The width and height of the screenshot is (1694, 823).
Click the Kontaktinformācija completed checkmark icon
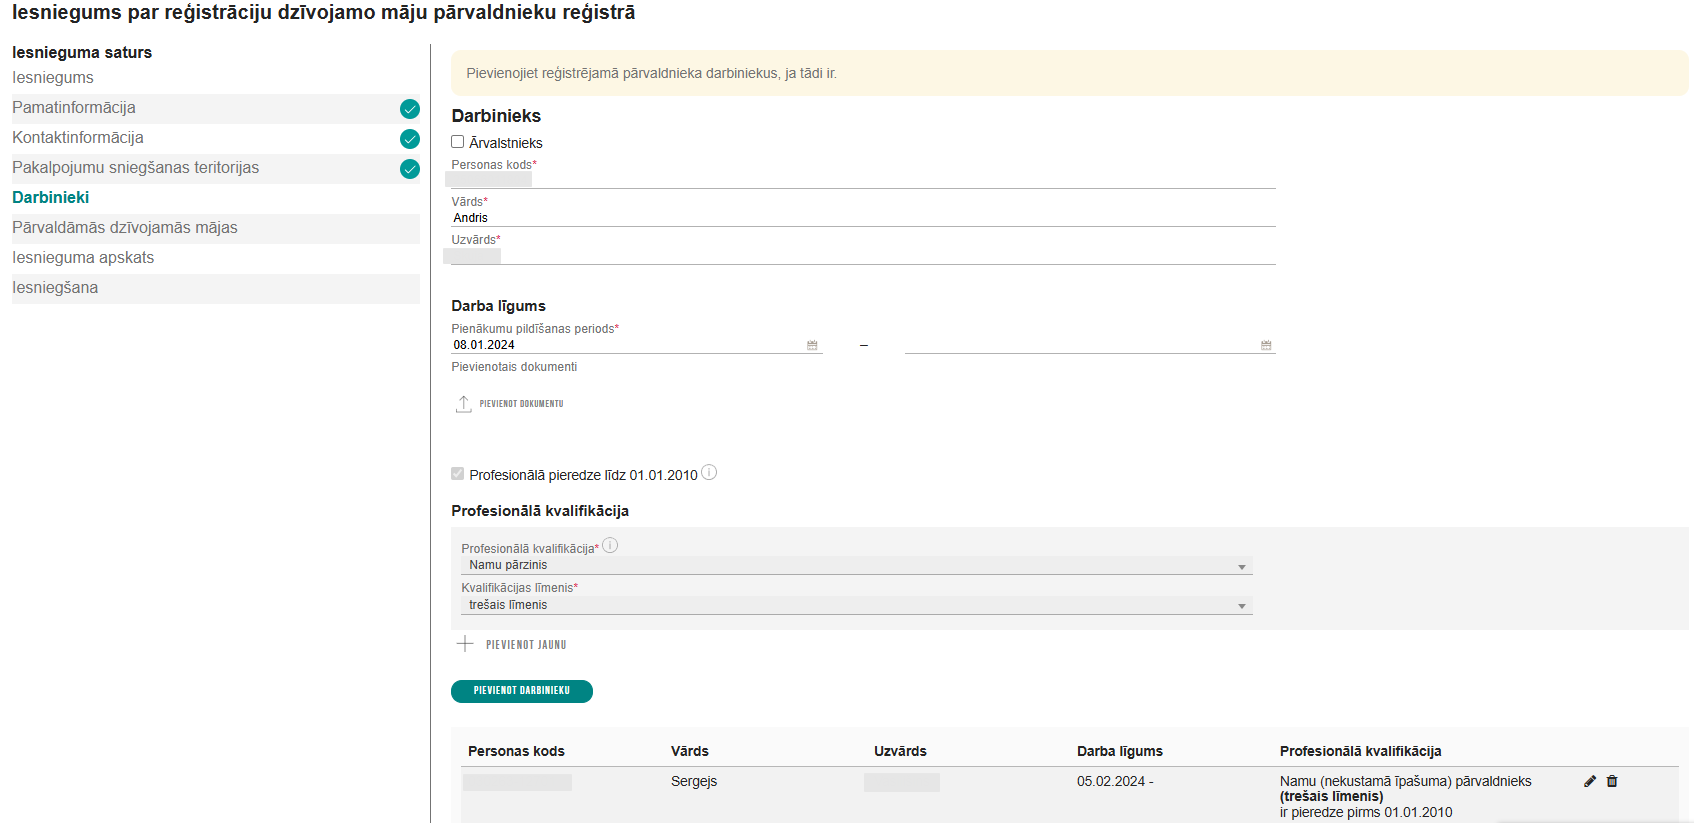pyautogui.click(x=410, y=139)
